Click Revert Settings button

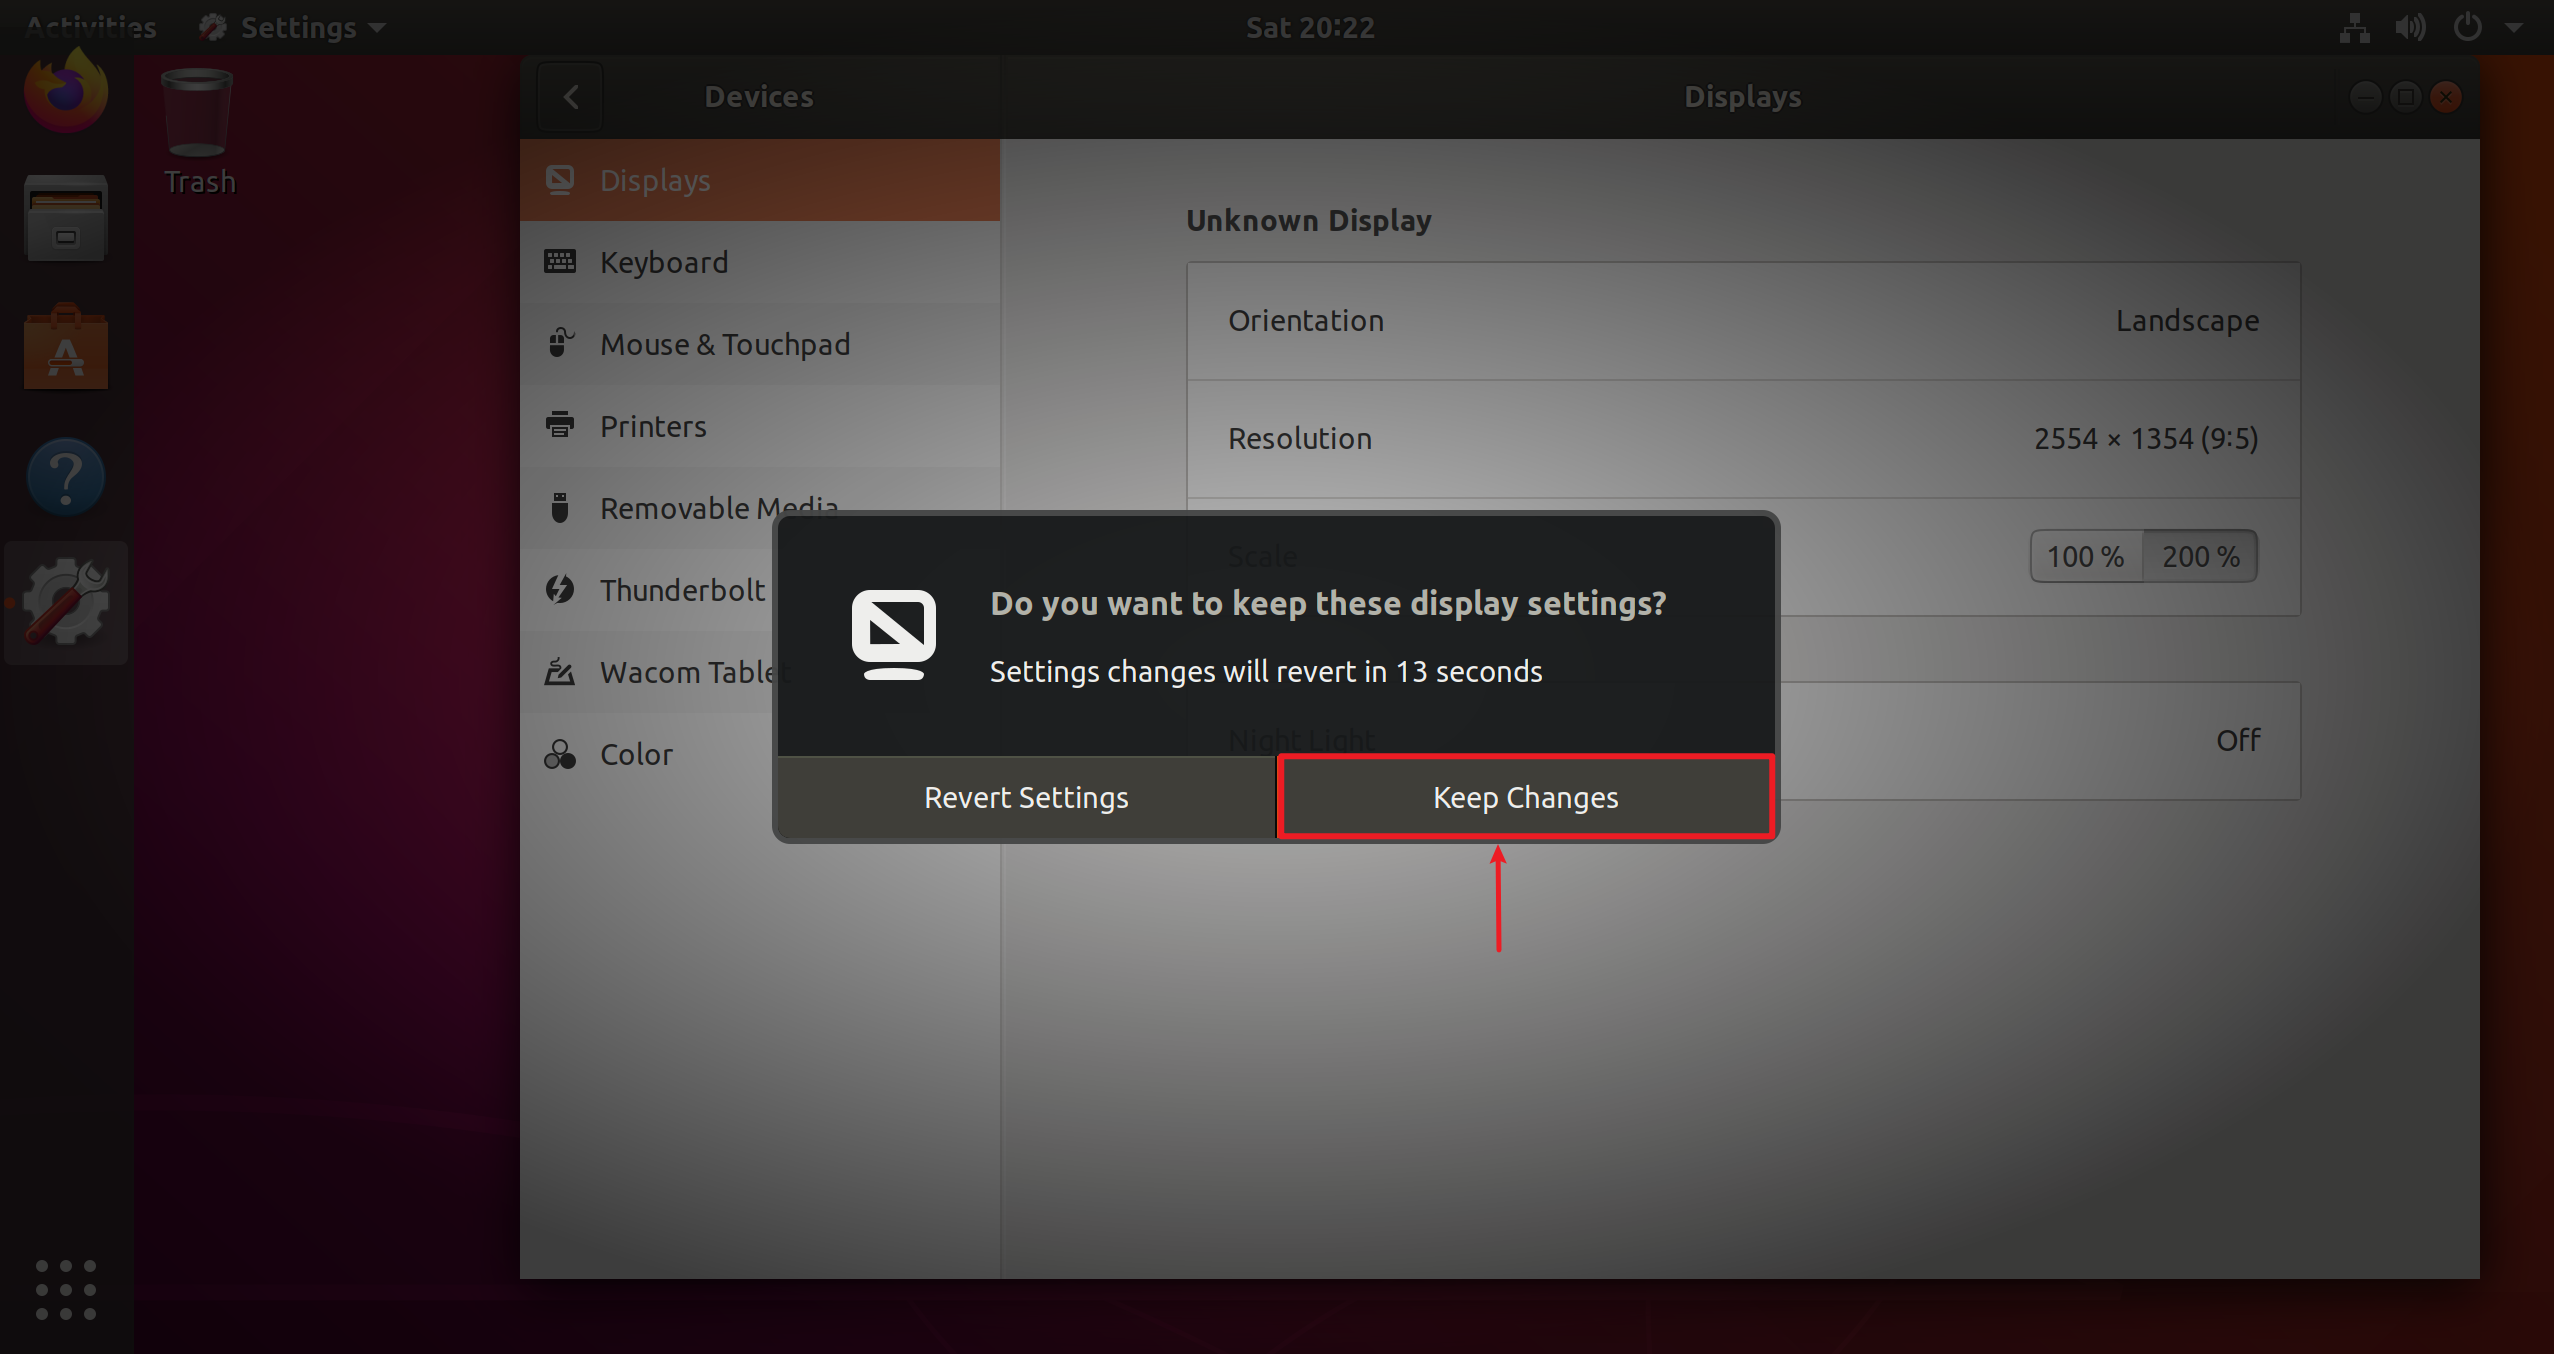pos(1024,795)
